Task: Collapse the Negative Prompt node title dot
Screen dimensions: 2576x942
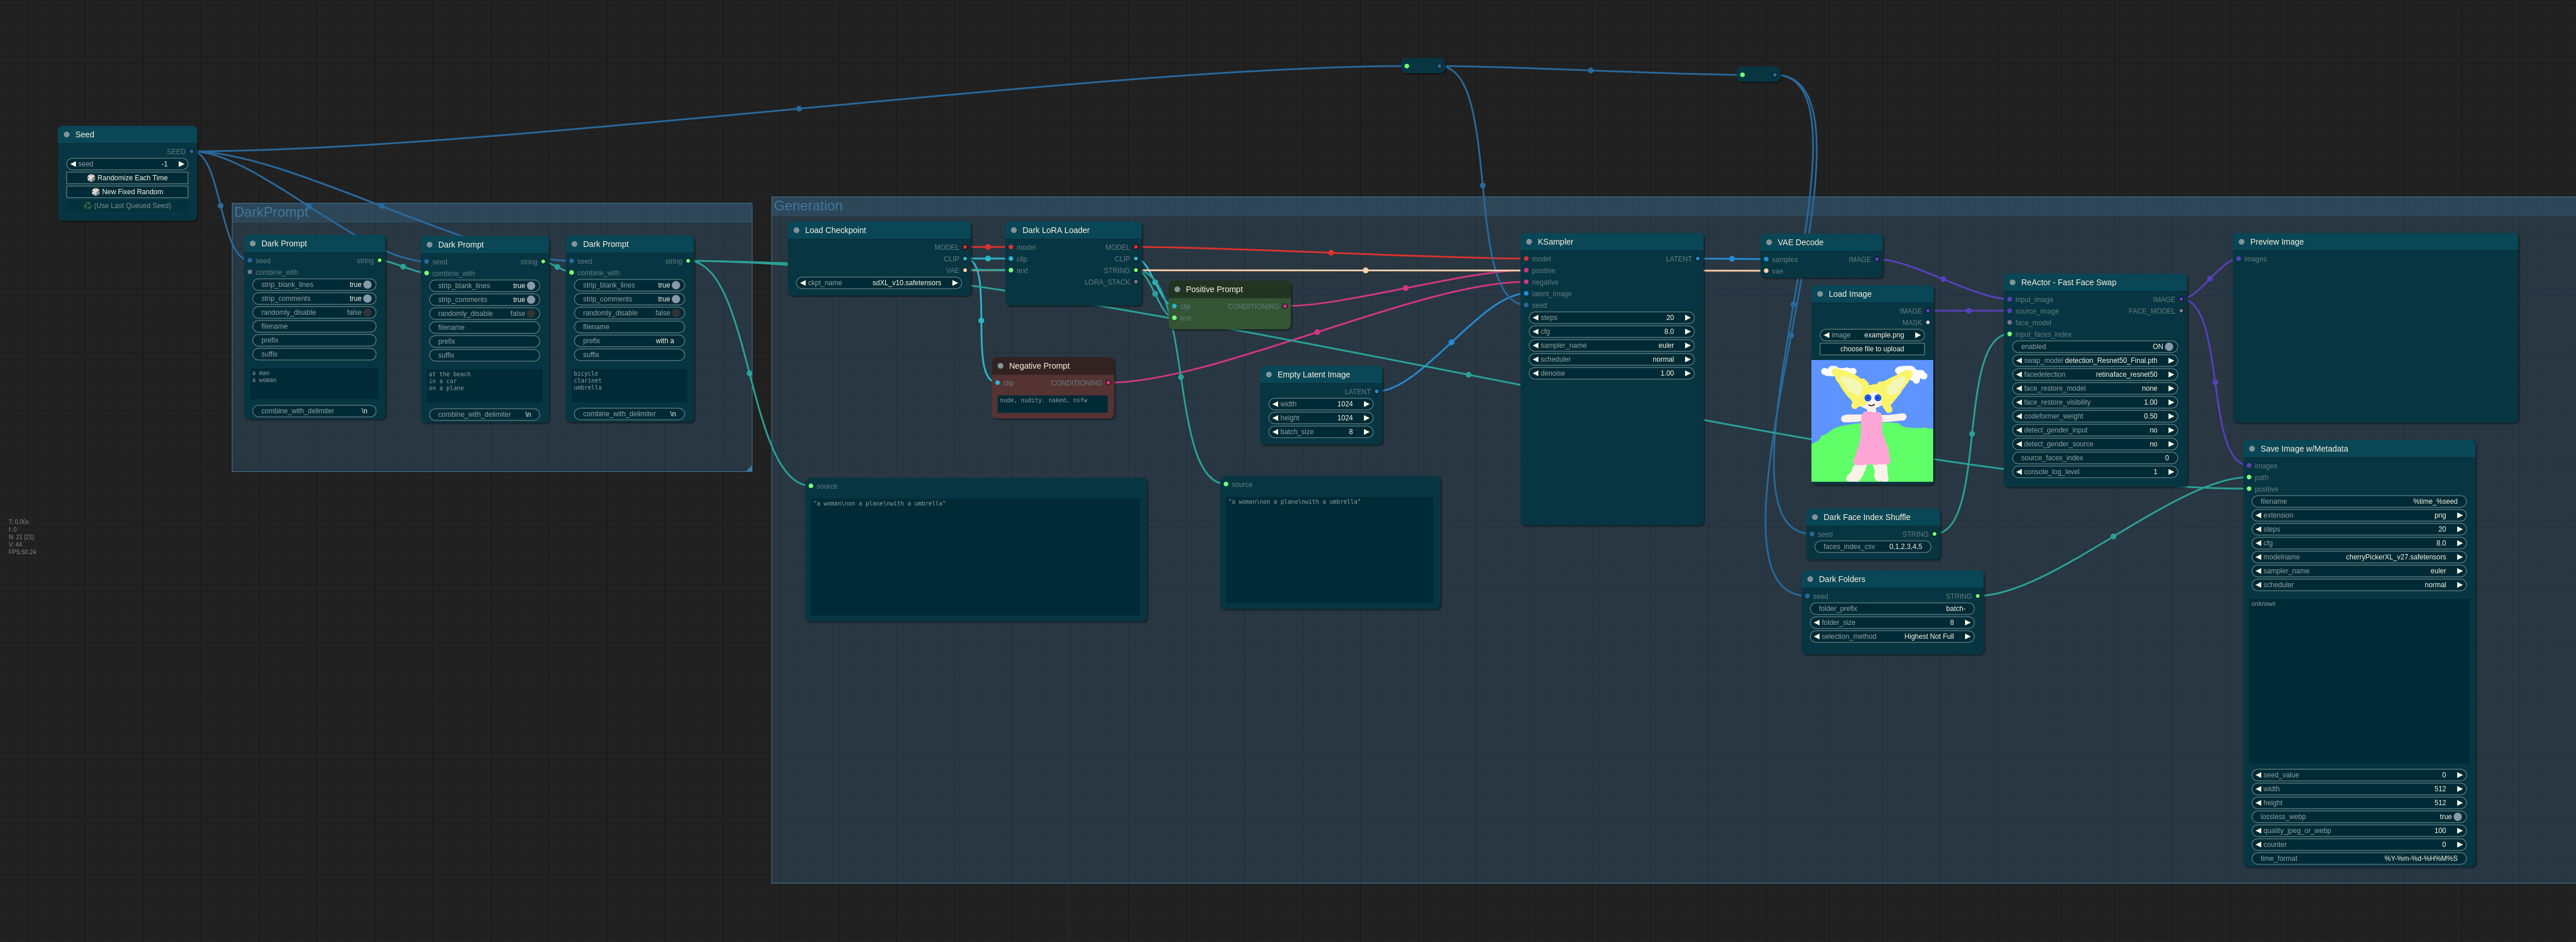Action: pos(1000,366)
